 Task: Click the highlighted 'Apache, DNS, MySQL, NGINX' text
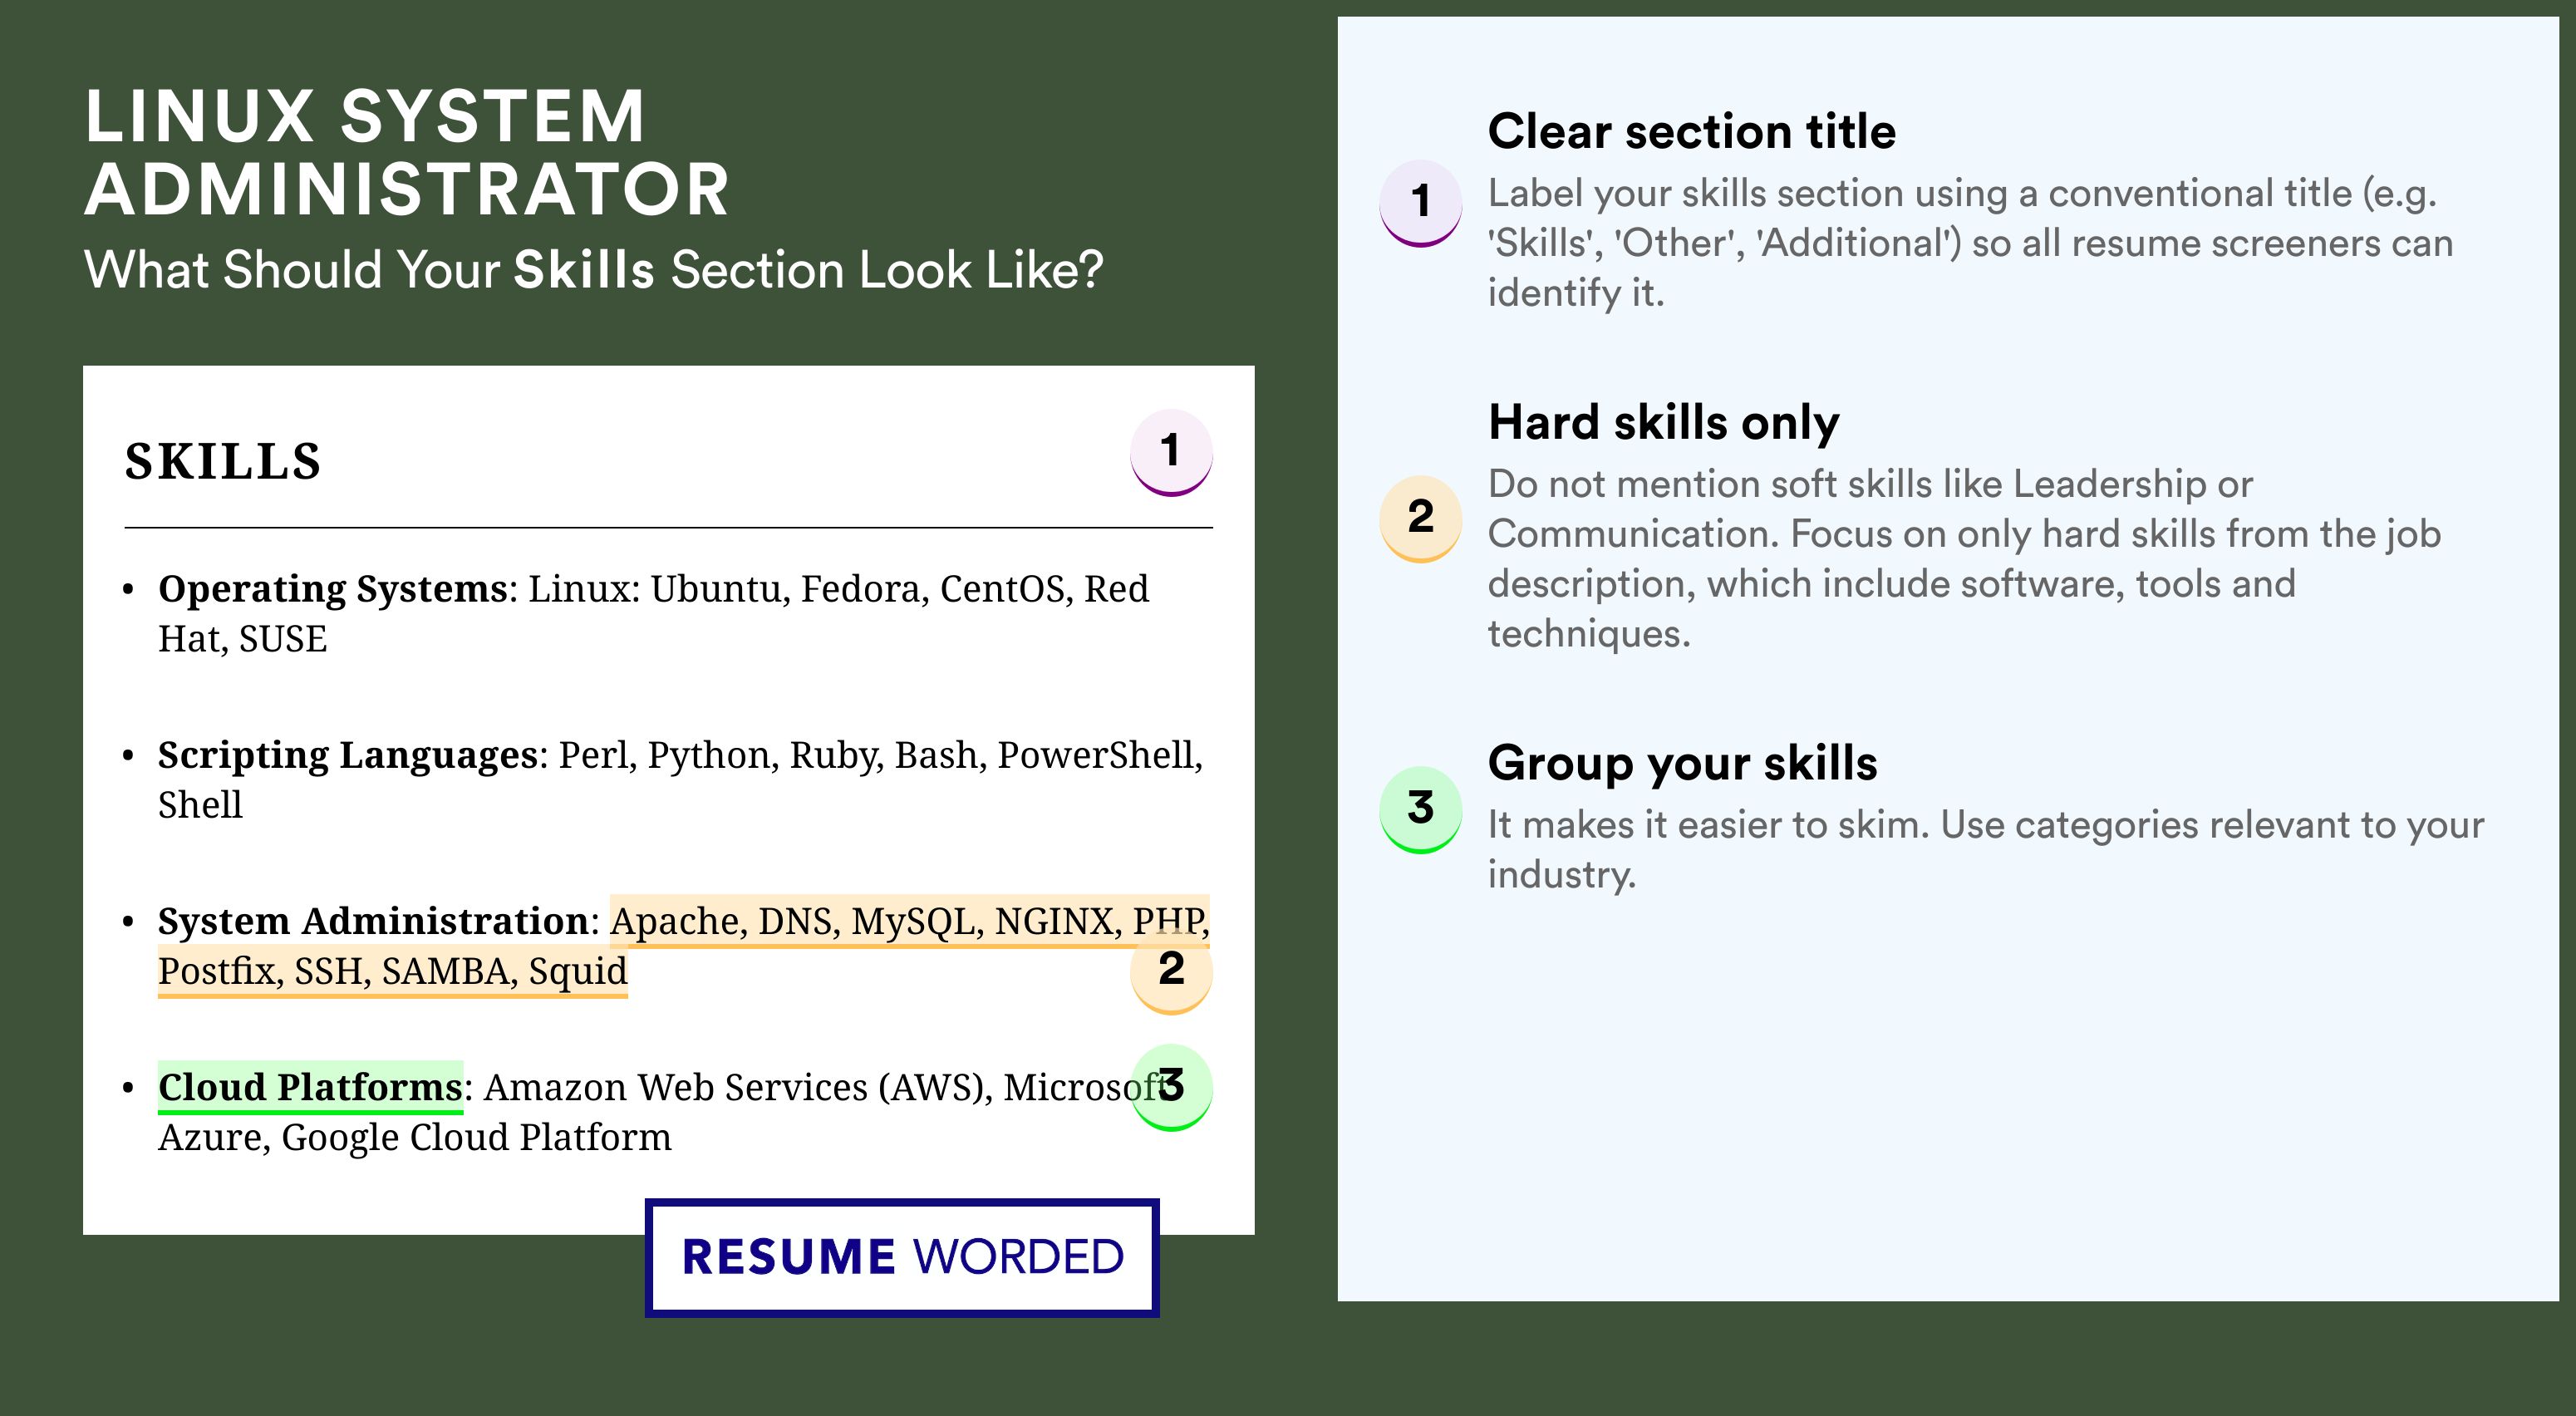point(862,921)
